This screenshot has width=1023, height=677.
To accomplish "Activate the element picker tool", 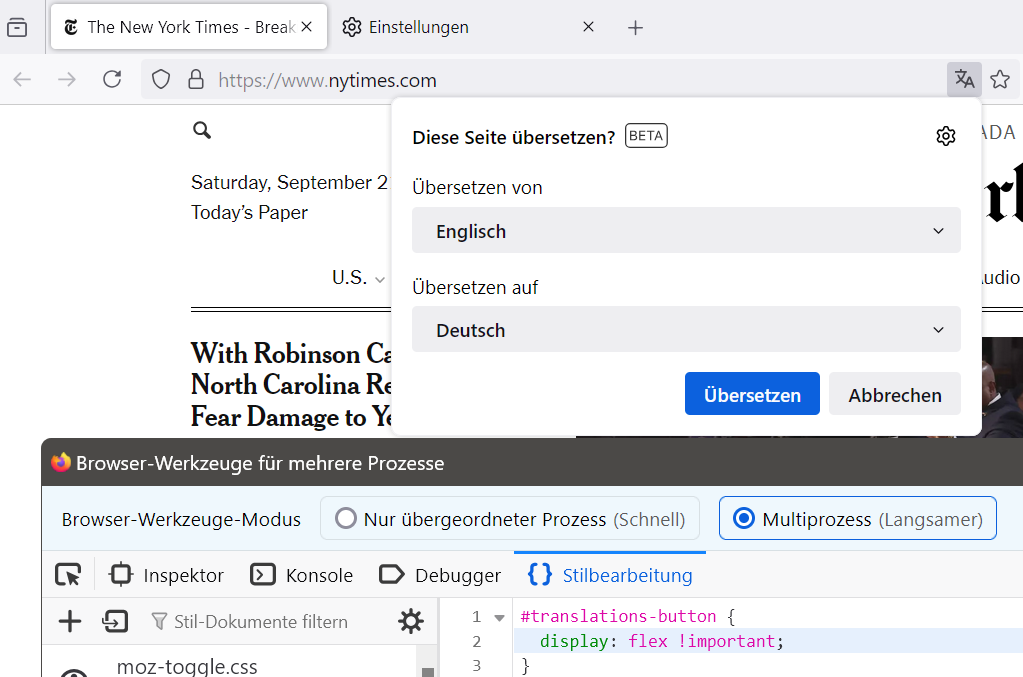I will coord(67,575).
